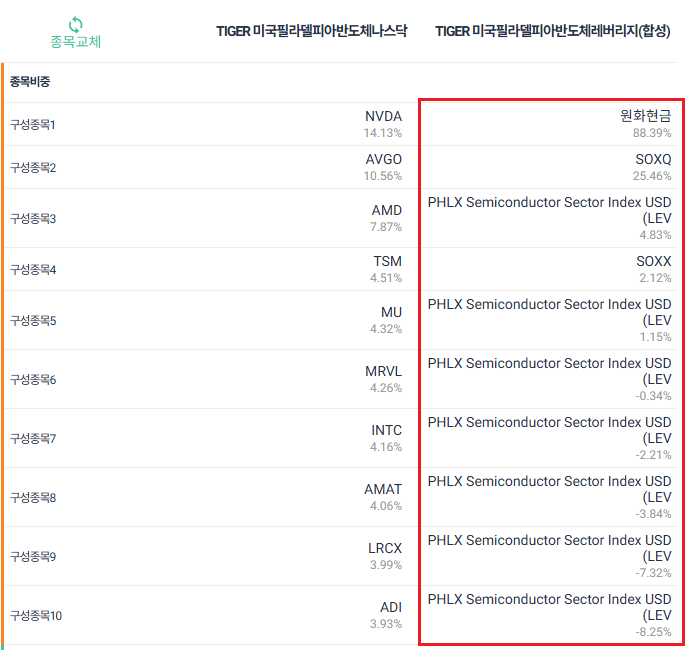
Task: Click the 구성종목3 row label
Action: (33, 219)
